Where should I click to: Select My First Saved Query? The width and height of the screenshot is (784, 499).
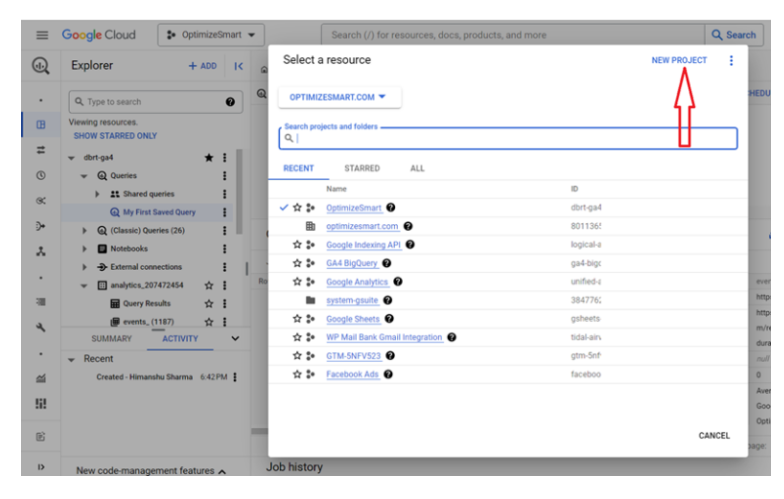pos(159,212)
